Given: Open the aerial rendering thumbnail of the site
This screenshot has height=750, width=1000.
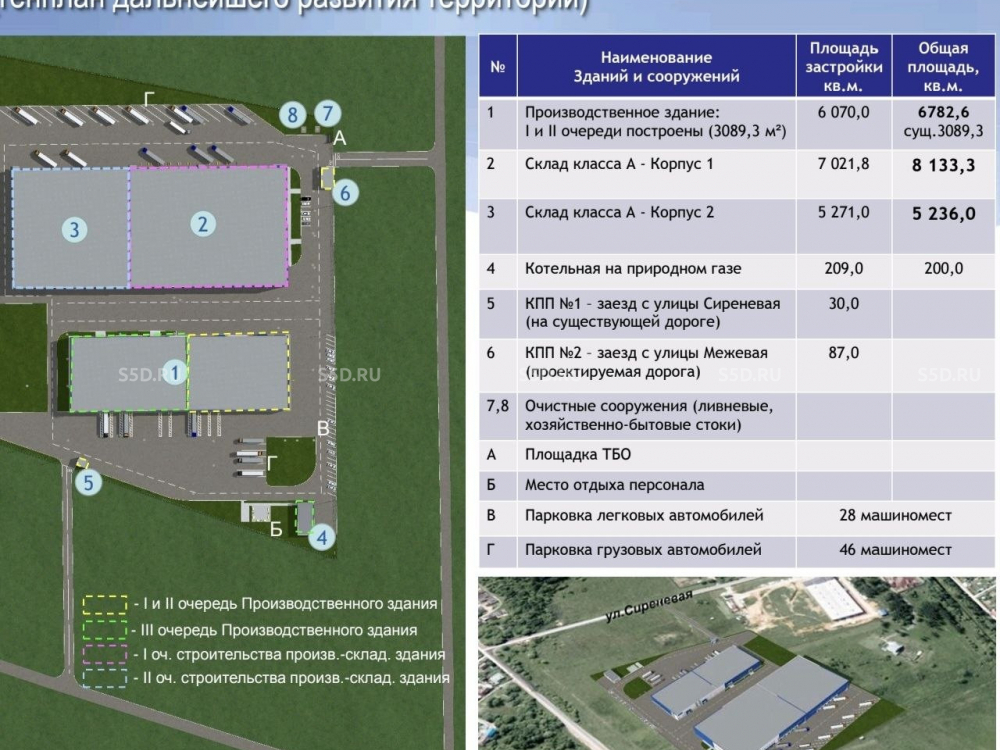Looking at the screenshot, I should (738, 662).
